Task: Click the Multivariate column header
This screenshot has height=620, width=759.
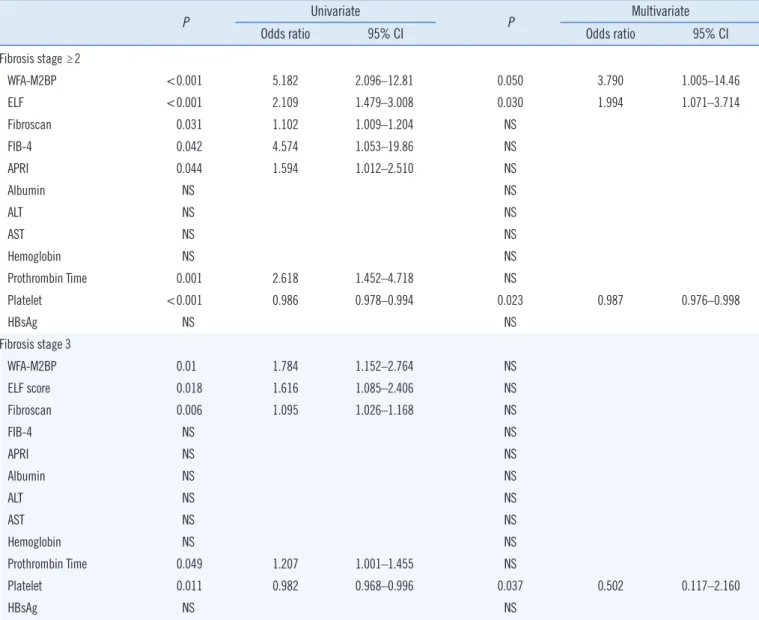Action: click(x=660, y=11)
